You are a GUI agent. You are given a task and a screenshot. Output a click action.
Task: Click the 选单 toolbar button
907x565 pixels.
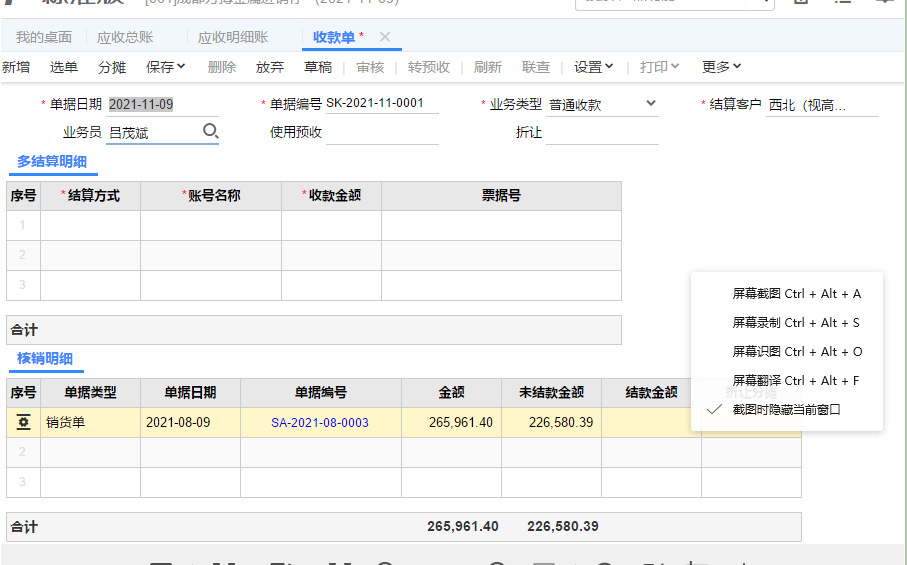(x=64, y=67)
